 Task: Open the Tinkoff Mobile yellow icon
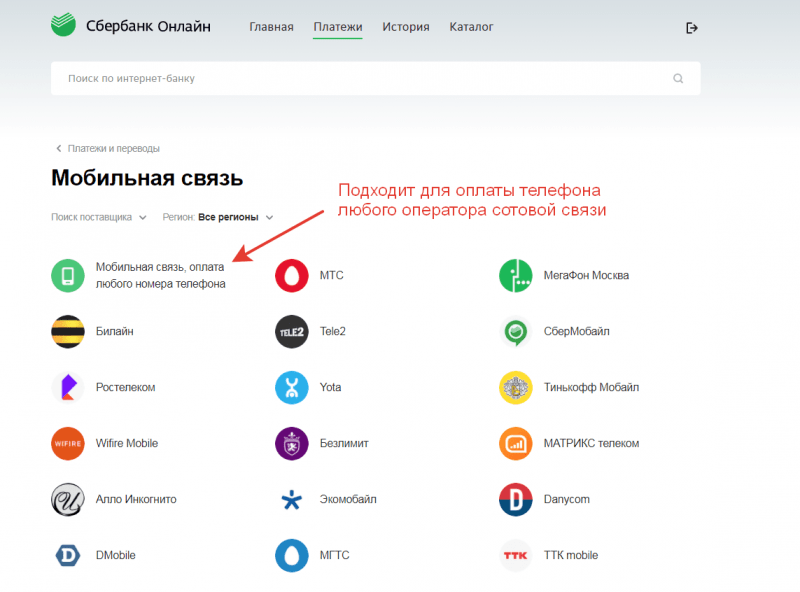click(x=516, y=387)
